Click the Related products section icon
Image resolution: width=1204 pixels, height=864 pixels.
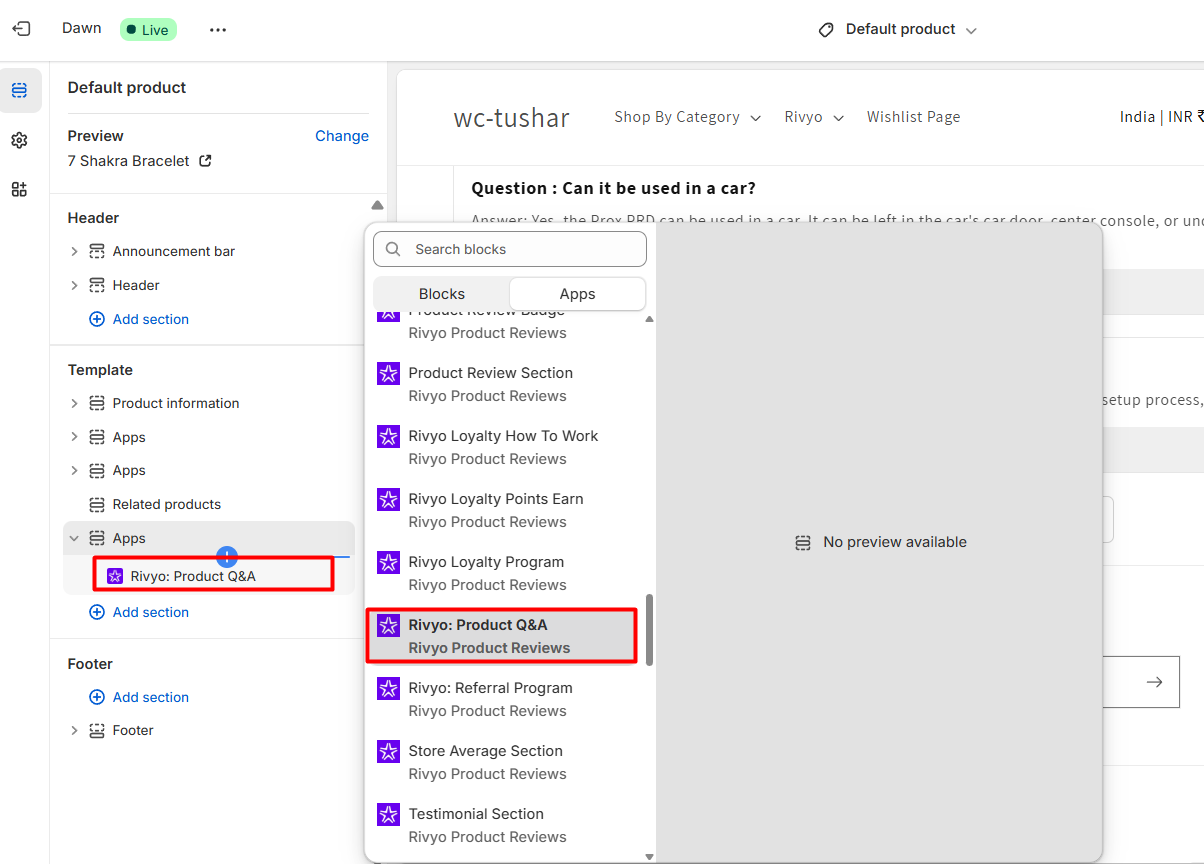pyautogui.click(x=97, y=504)
